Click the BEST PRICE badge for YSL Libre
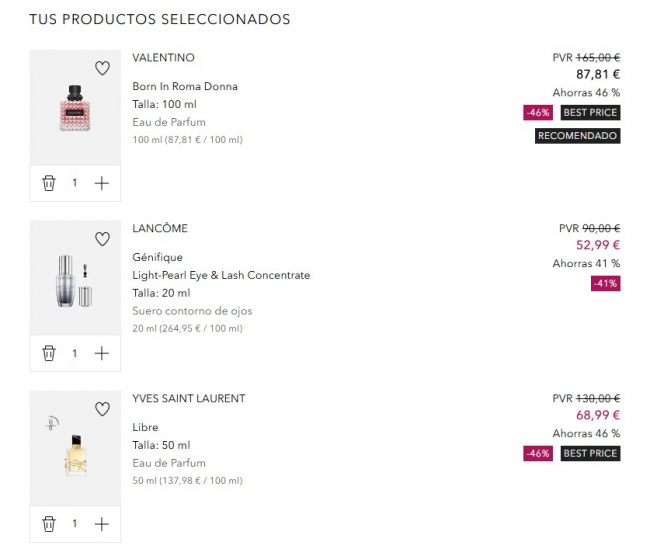650x549 pixels. 590,453
